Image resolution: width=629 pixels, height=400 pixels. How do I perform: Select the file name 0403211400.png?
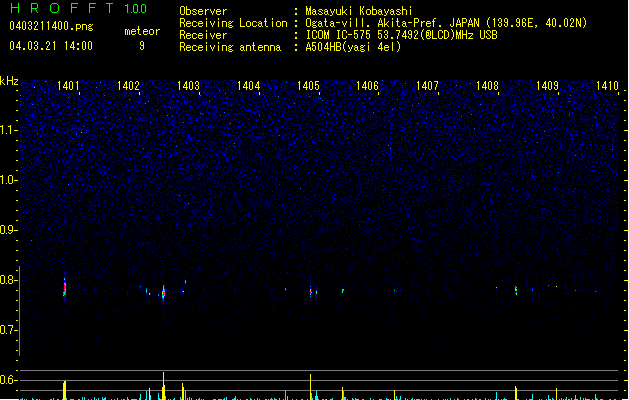51,27
